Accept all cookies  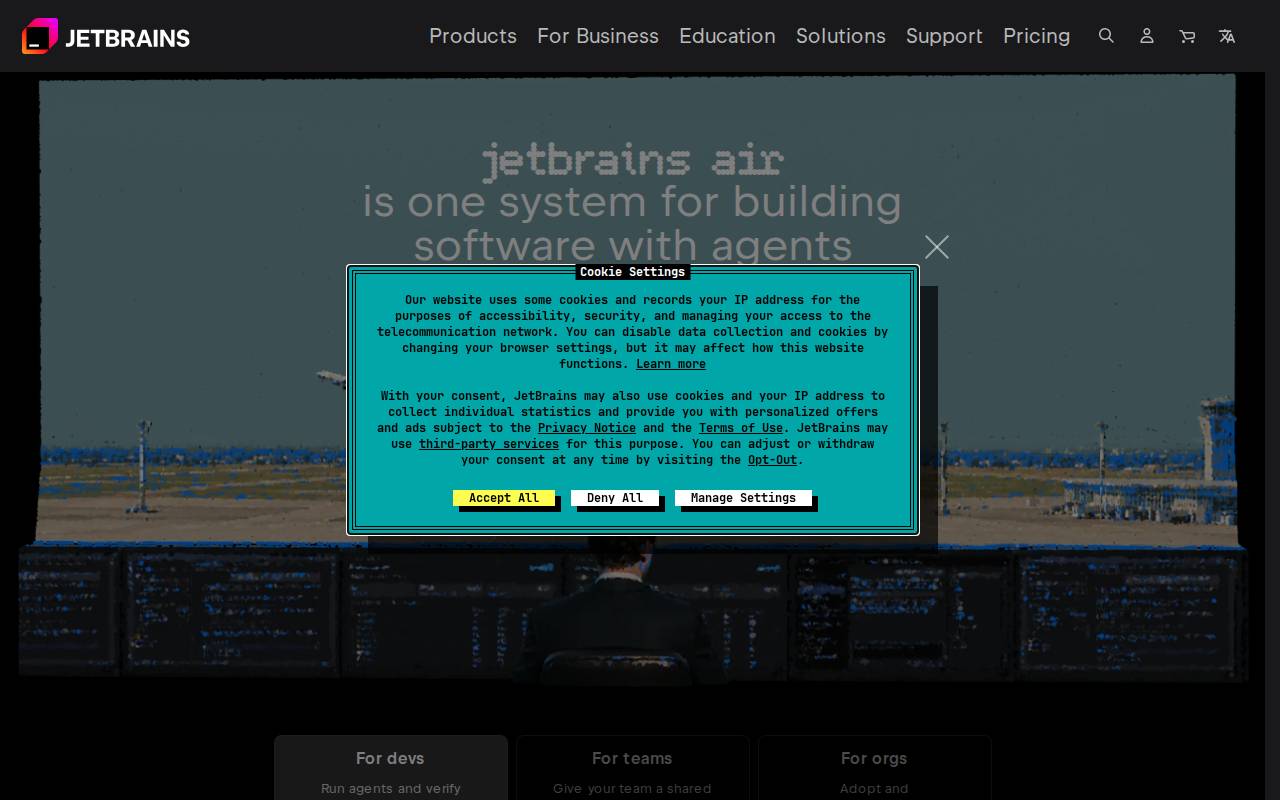[504, 498]
